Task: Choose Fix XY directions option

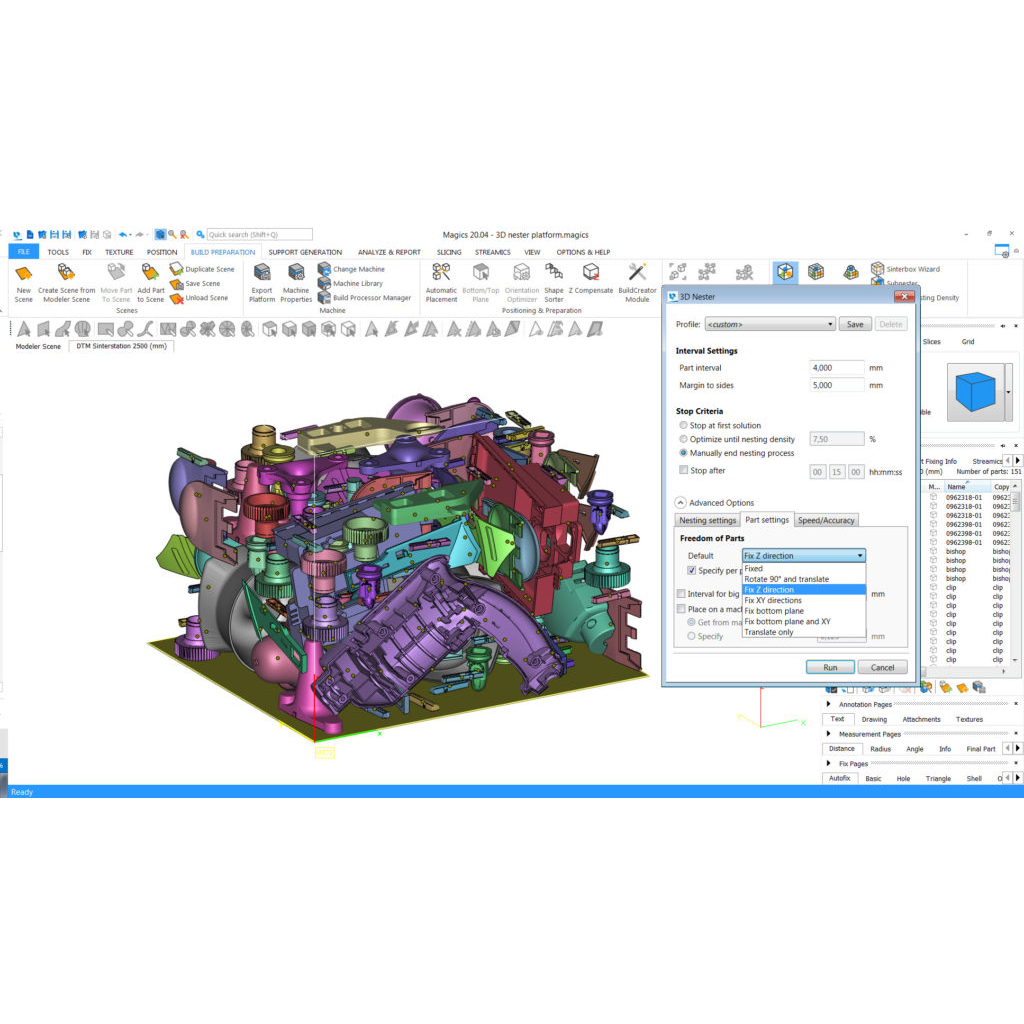Action: coord(804,600)
